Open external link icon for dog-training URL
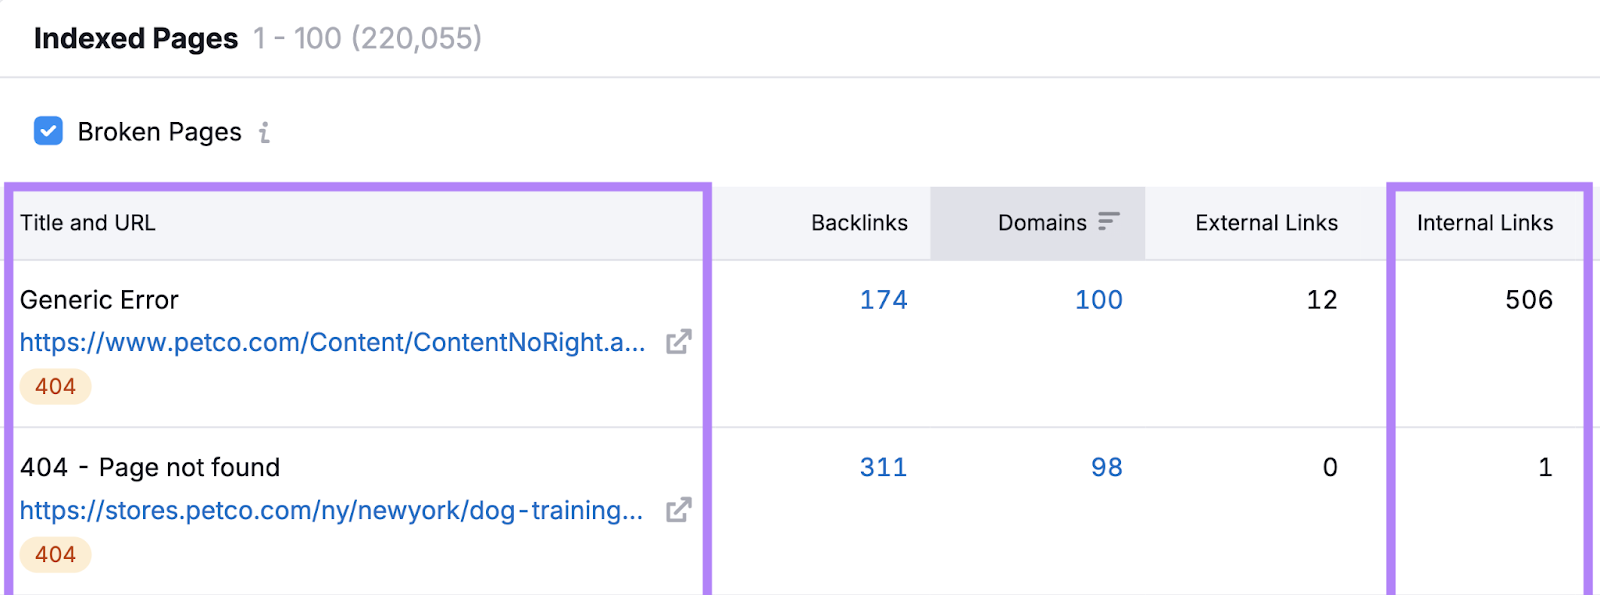The width and height of the screenshot is (1600, 595). 679,510
